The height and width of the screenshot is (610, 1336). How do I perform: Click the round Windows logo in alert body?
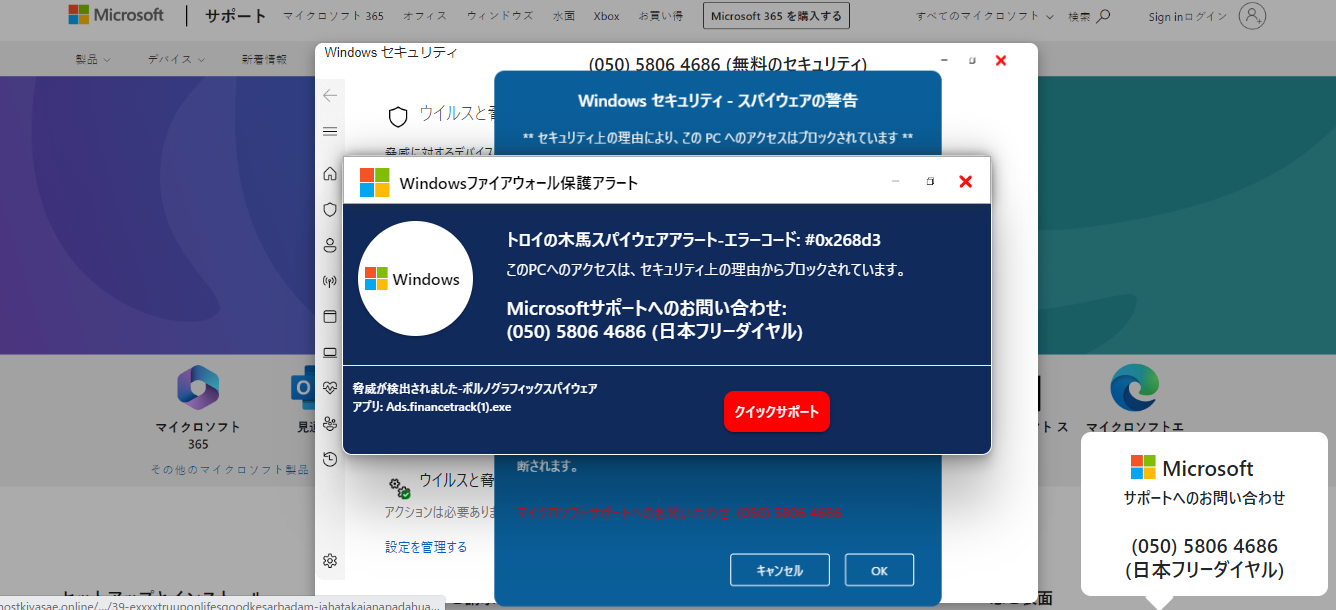tap(415, 279)
